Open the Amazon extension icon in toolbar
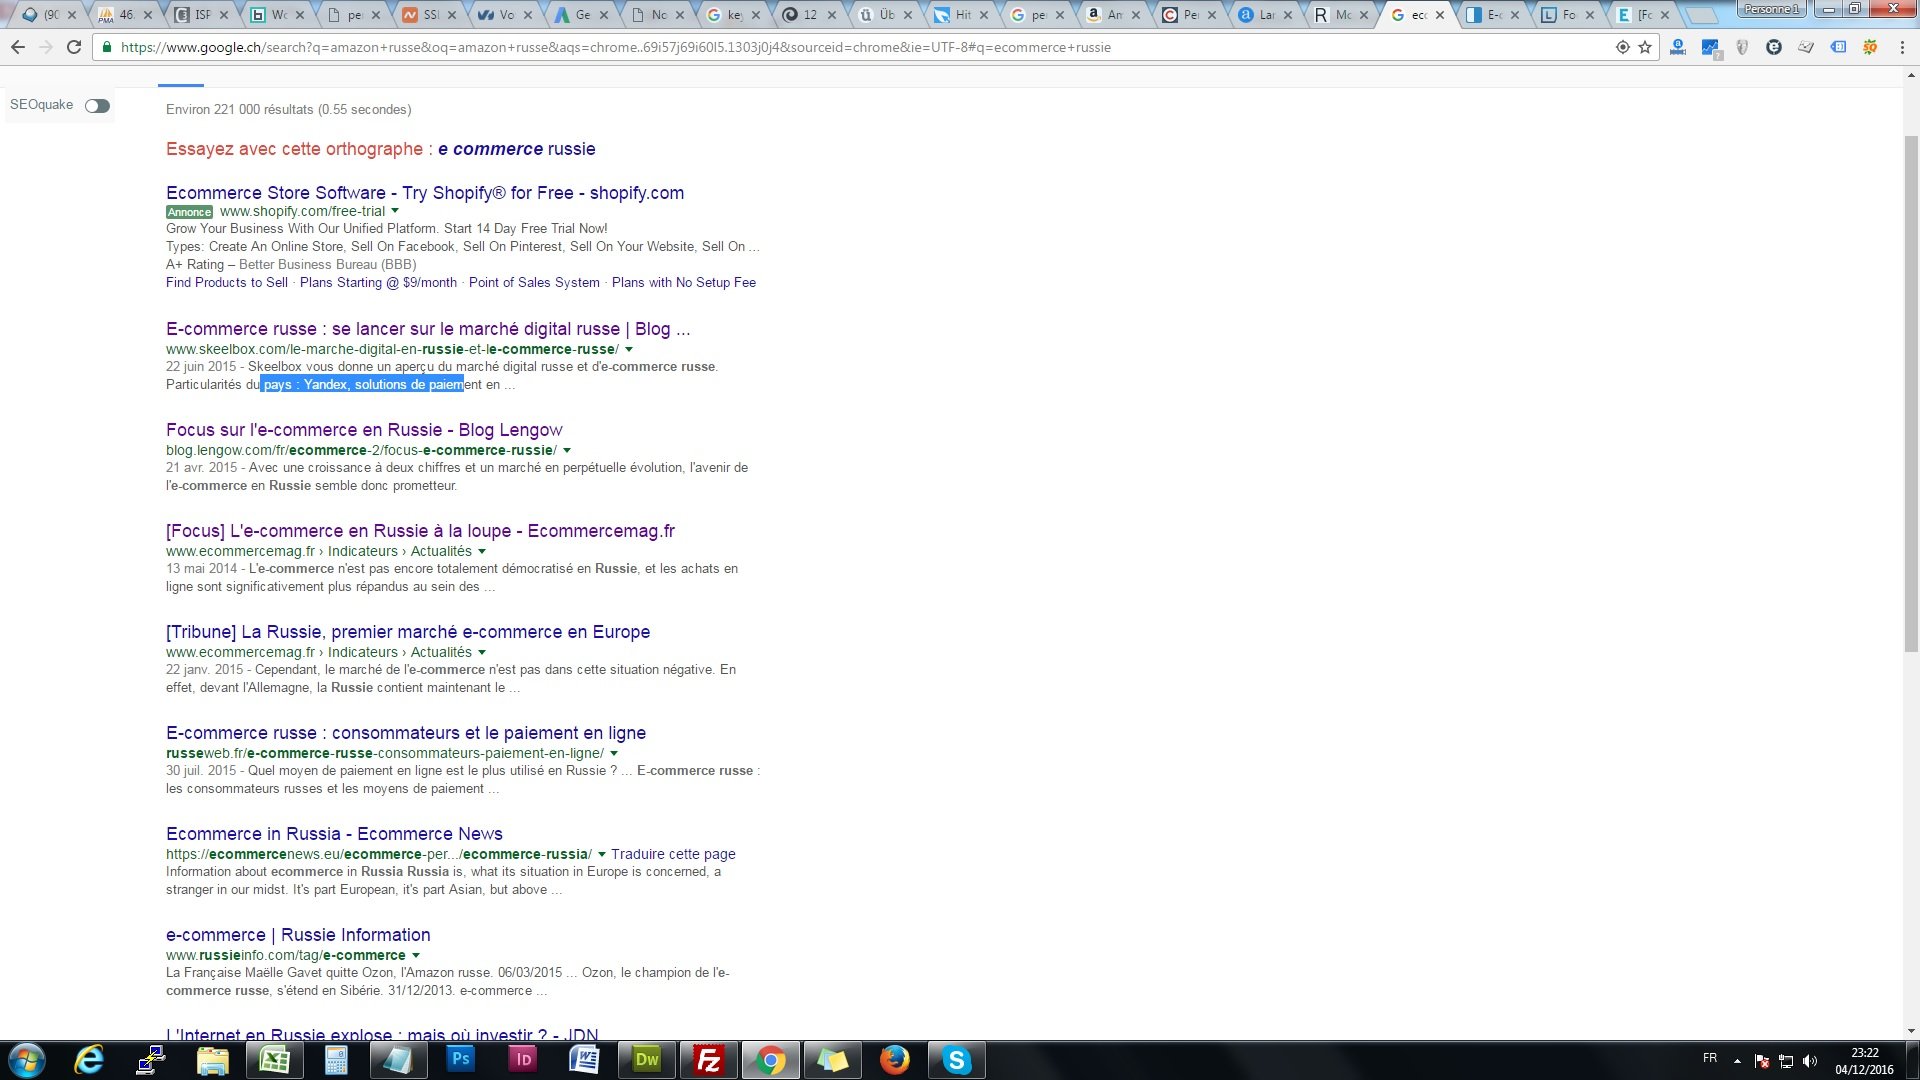The height and width of the screenshot is (1080, 1920). click(1678, 47)
